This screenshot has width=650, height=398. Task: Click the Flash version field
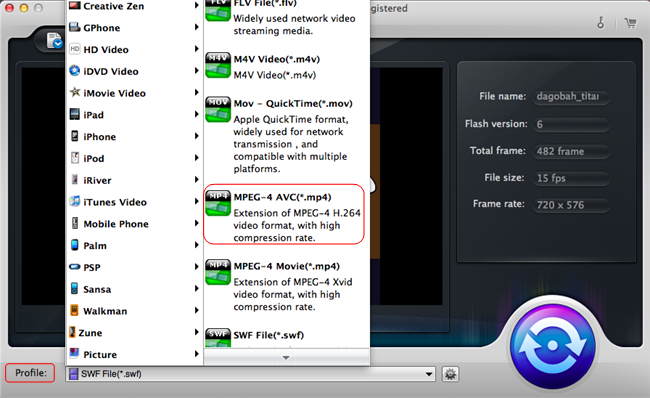(570, 124)
